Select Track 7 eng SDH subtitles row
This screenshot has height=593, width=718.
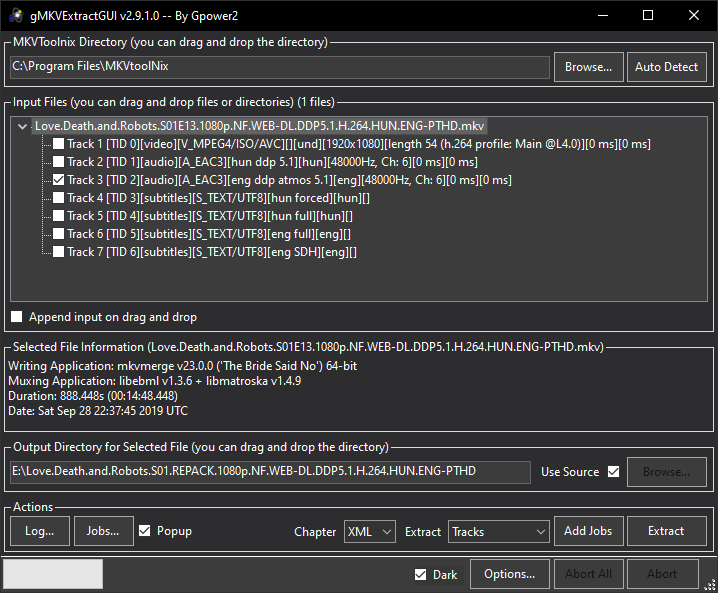tap(211, 252)
